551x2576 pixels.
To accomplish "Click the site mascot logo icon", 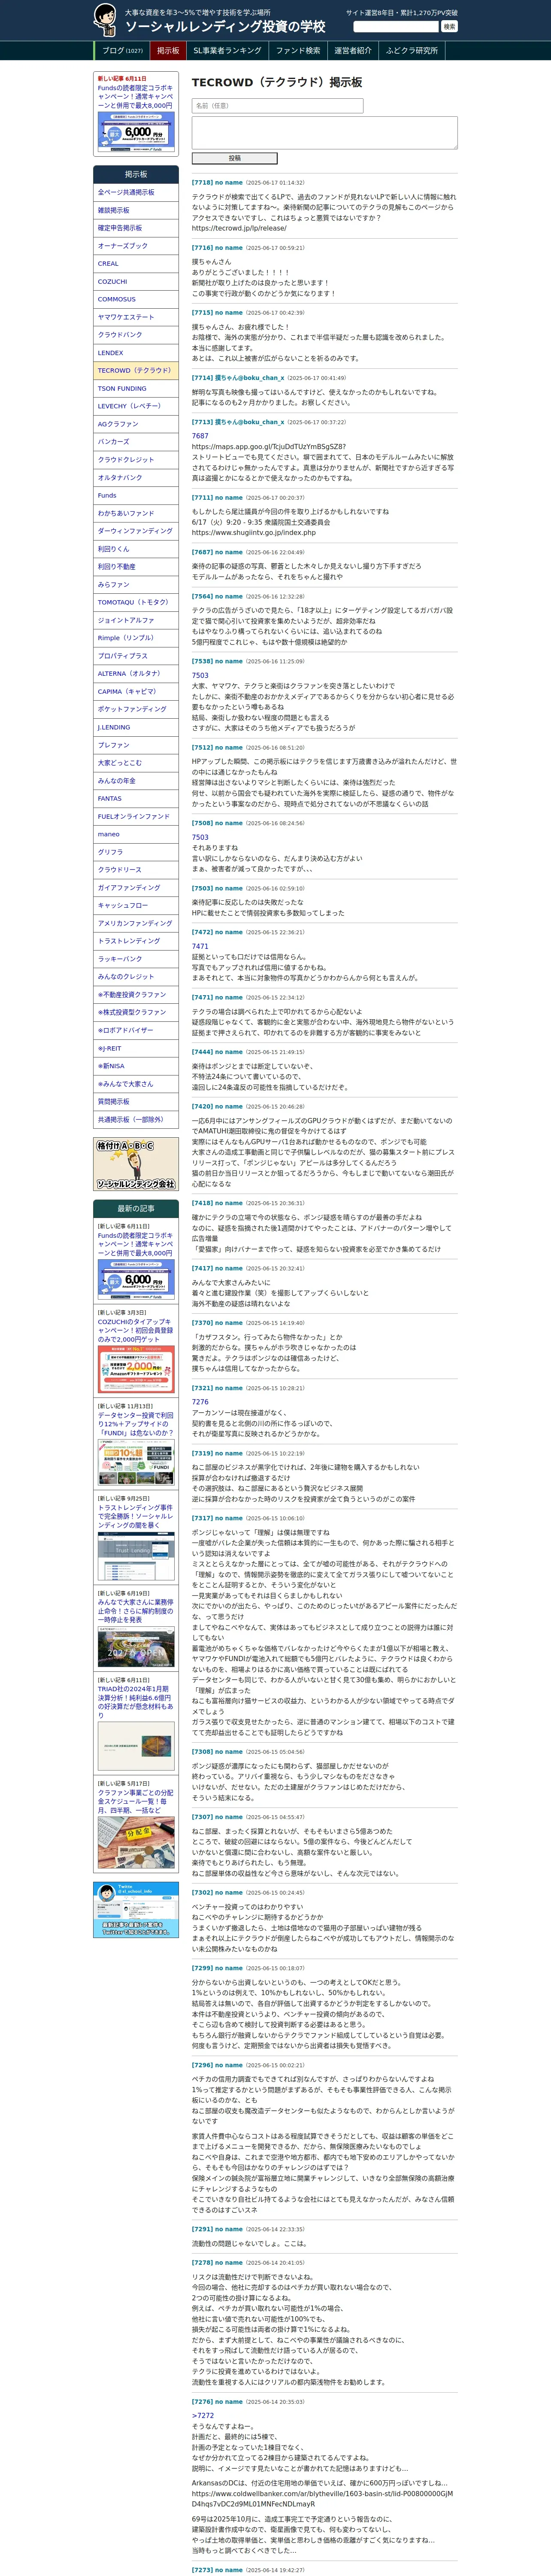I will [x=105, y=20].
